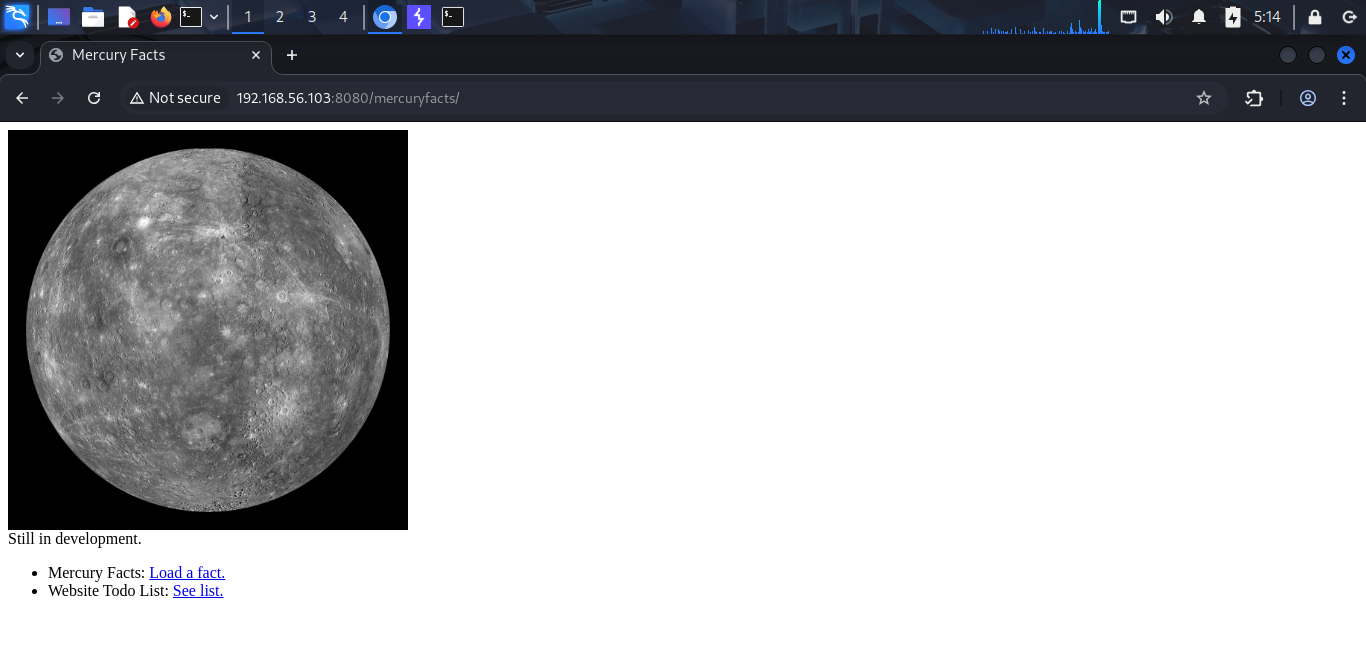Open the browser profile icon

(1308, 97)
